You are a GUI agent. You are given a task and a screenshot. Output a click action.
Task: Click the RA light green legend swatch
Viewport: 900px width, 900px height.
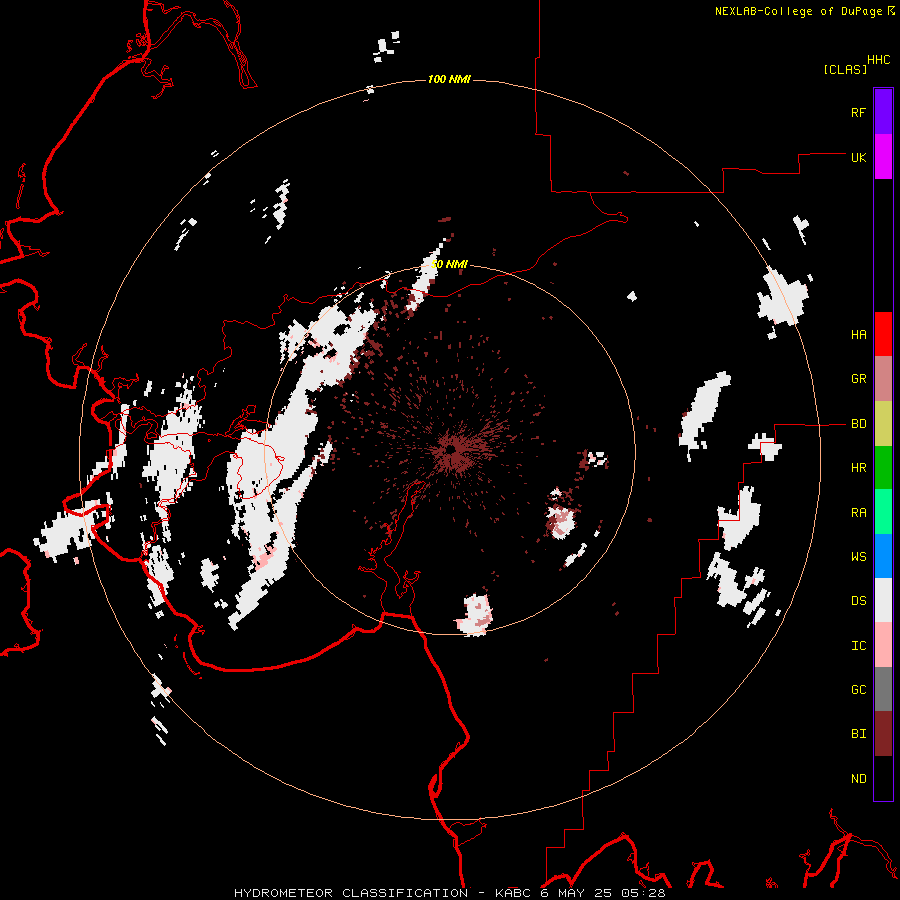point(883,512)
